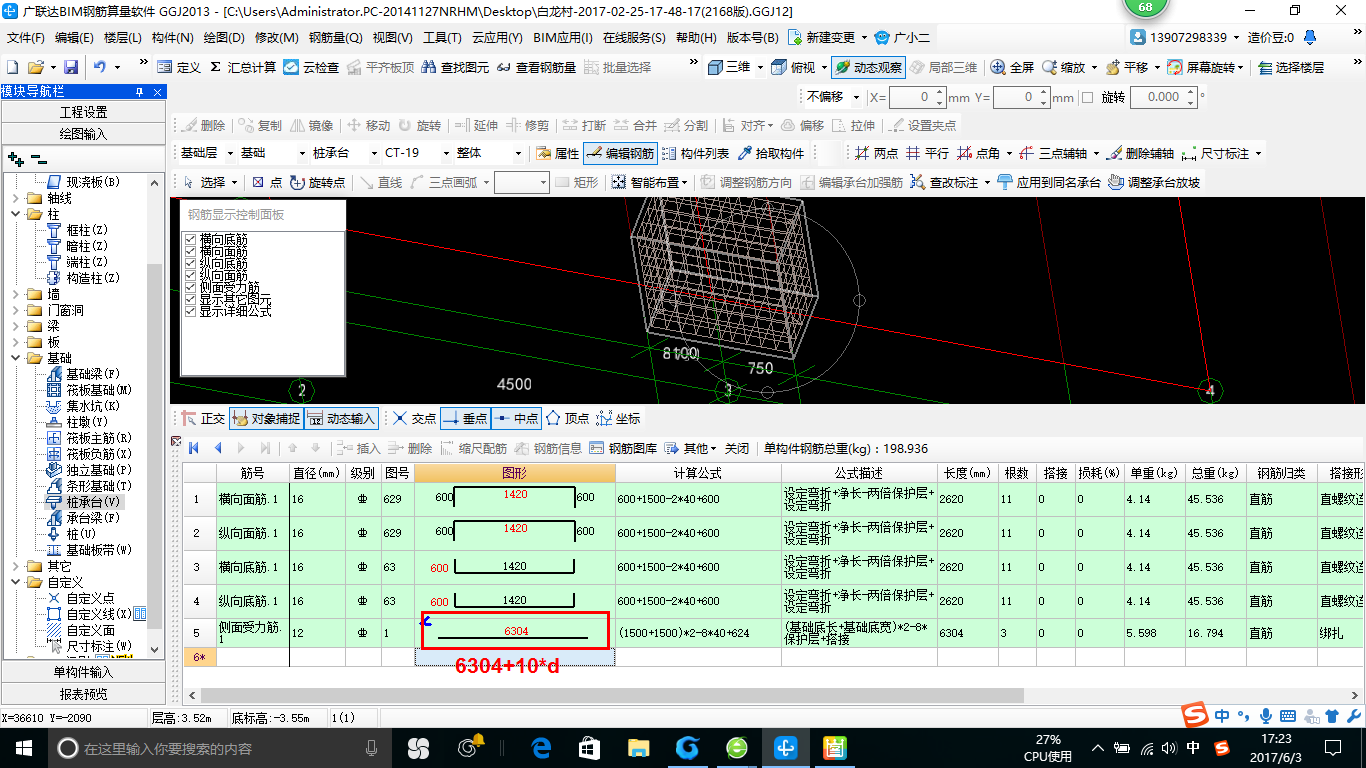Select 两点 auxiliary axis tool
Screen dimensions: 1366x768
[x=876, y=153]
